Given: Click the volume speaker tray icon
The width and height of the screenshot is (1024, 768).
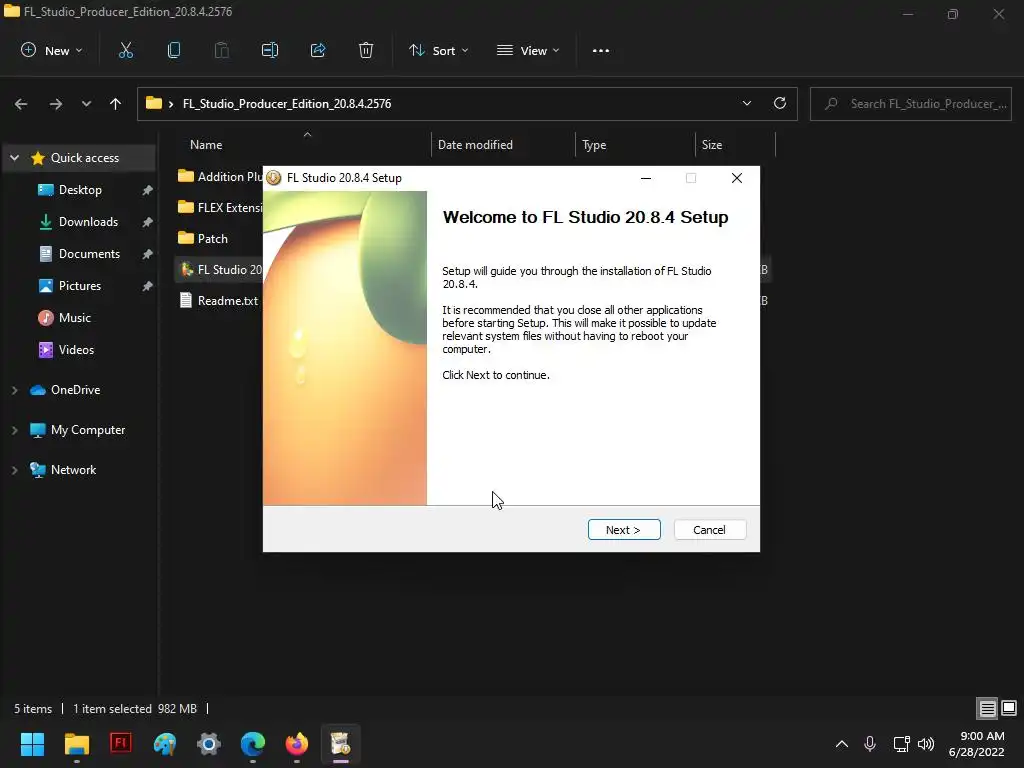Looking at the screenshot, I should [x=926, y=744].
